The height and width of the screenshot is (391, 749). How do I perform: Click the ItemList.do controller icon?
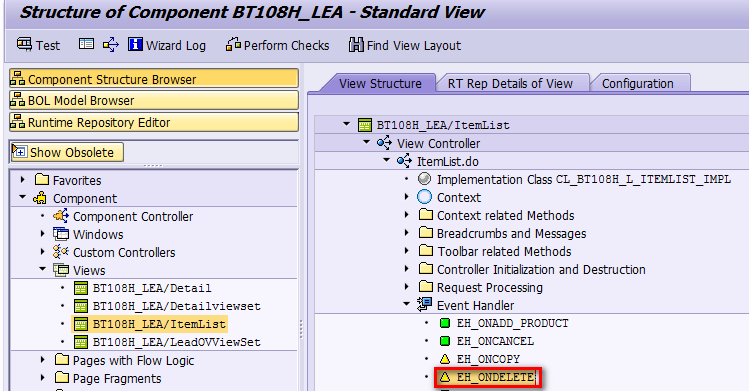click(x=404, y=161)
